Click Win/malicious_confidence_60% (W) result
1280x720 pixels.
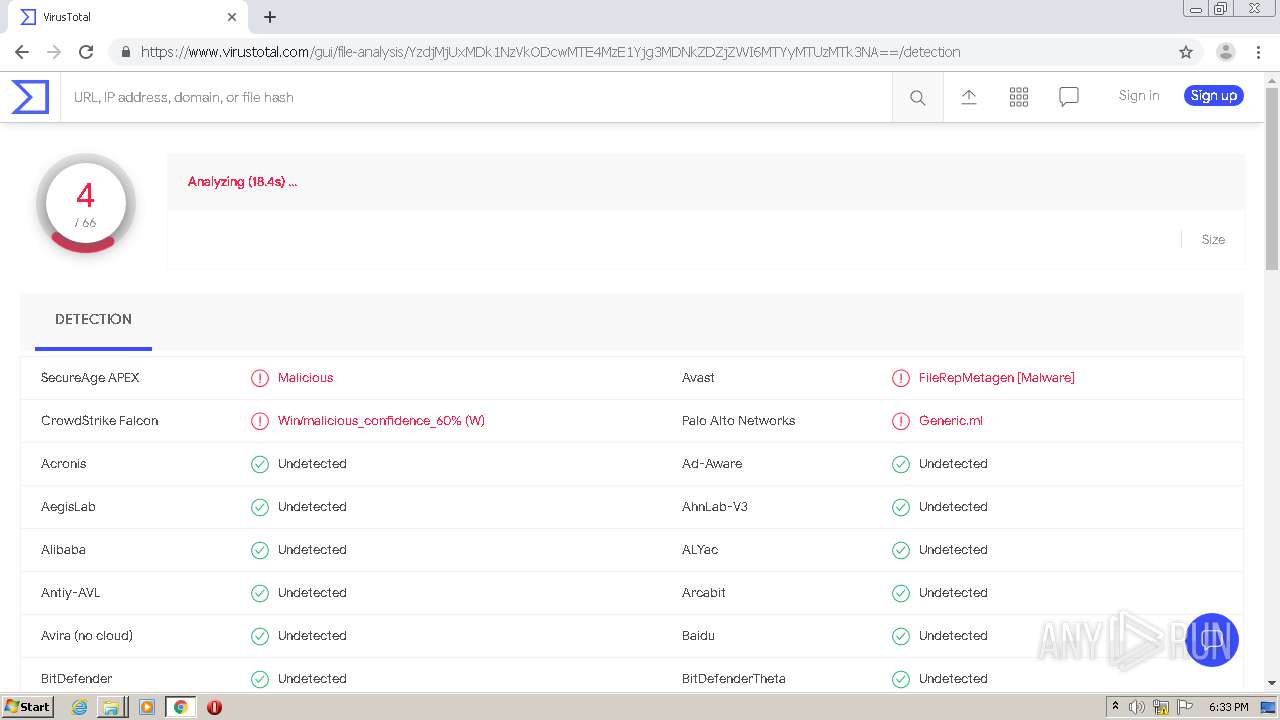(381, 421)
